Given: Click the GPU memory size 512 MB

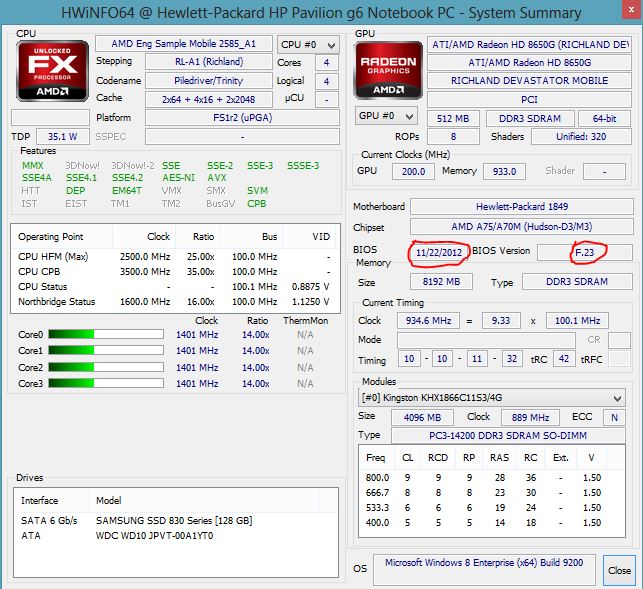Looking at the screenshot, I should click(453, 119).
